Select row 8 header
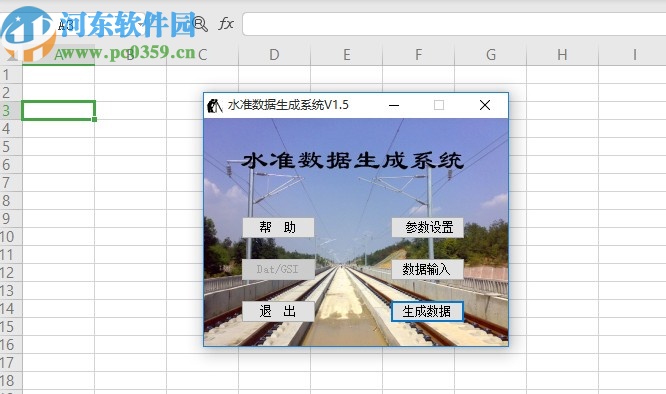 click(x=11, y=200)
